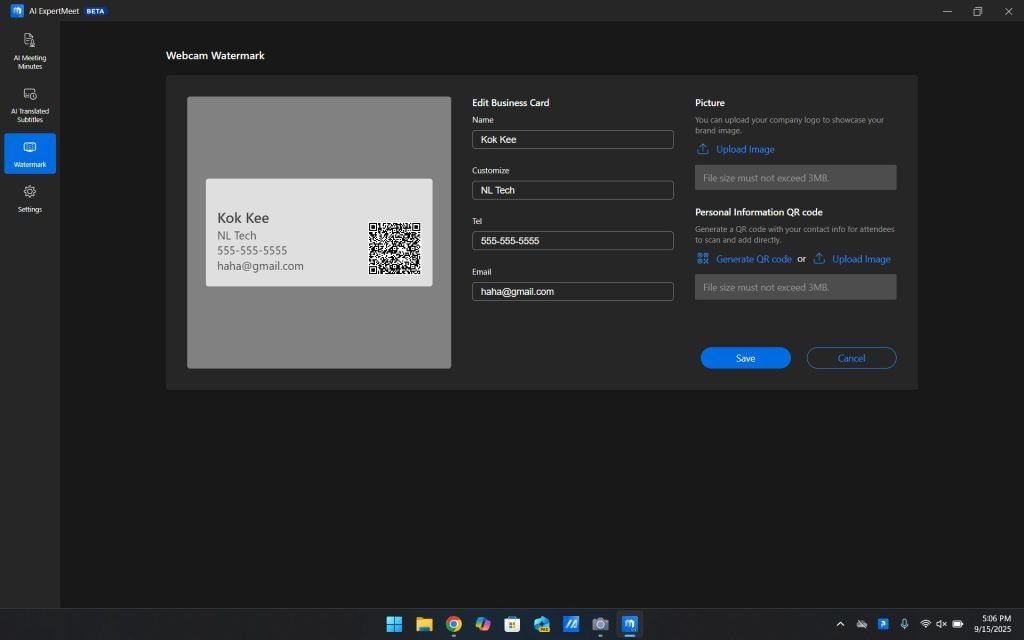This screenshot has width=1024, height=640.
Task: Click the microphone icon in the system tray
Action: (x=904, y=624)
